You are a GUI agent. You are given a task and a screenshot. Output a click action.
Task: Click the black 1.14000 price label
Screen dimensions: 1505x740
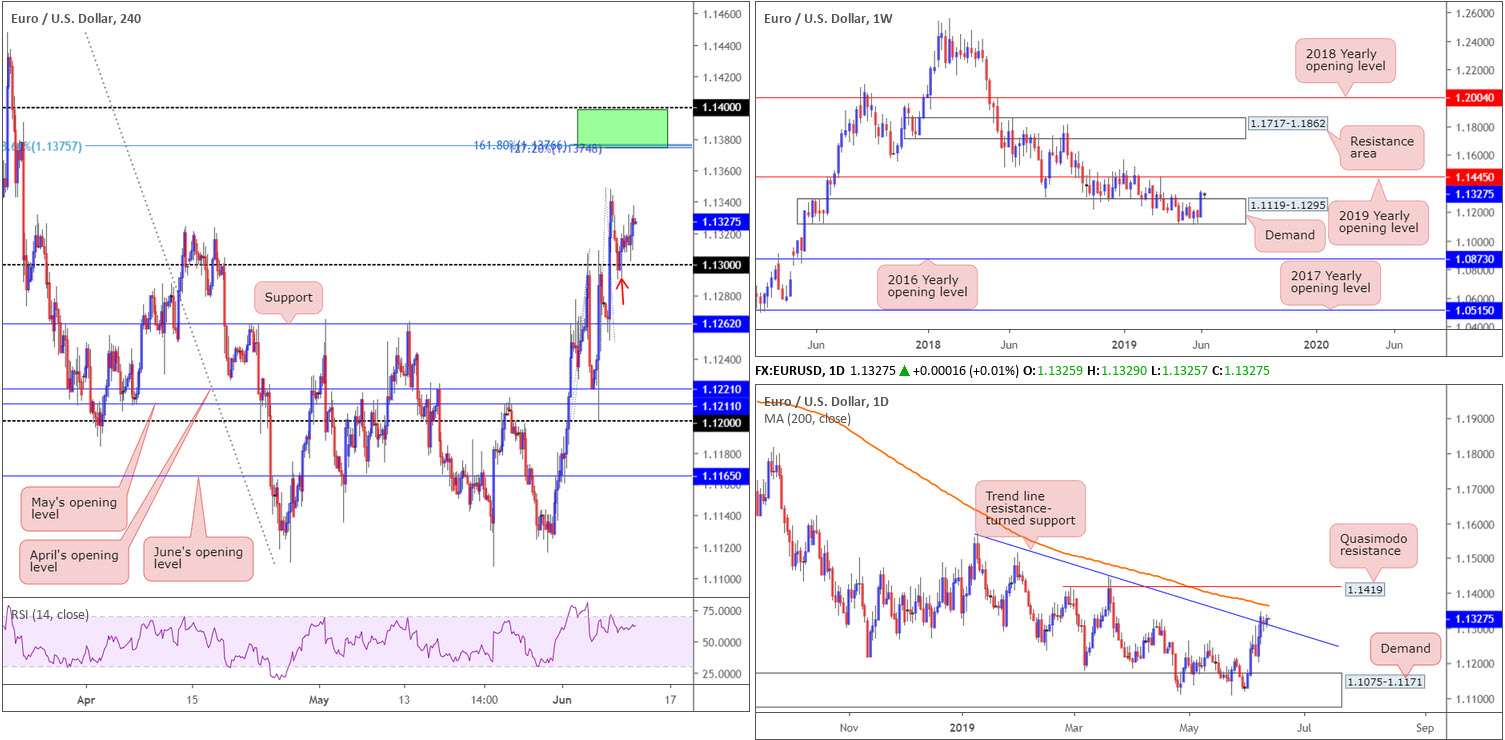tap(720, 107)
